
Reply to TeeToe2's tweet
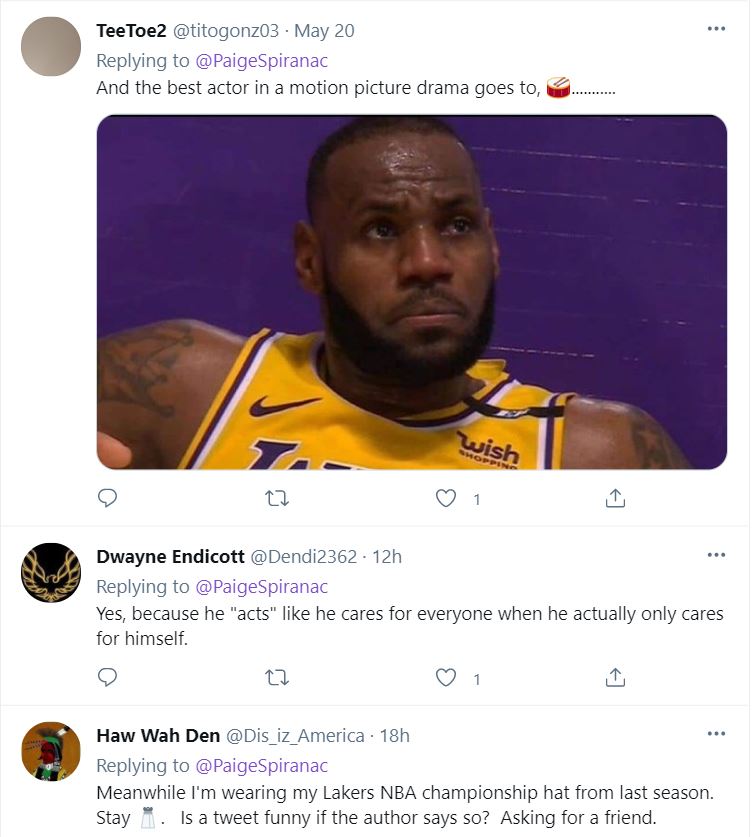(107, 497)
